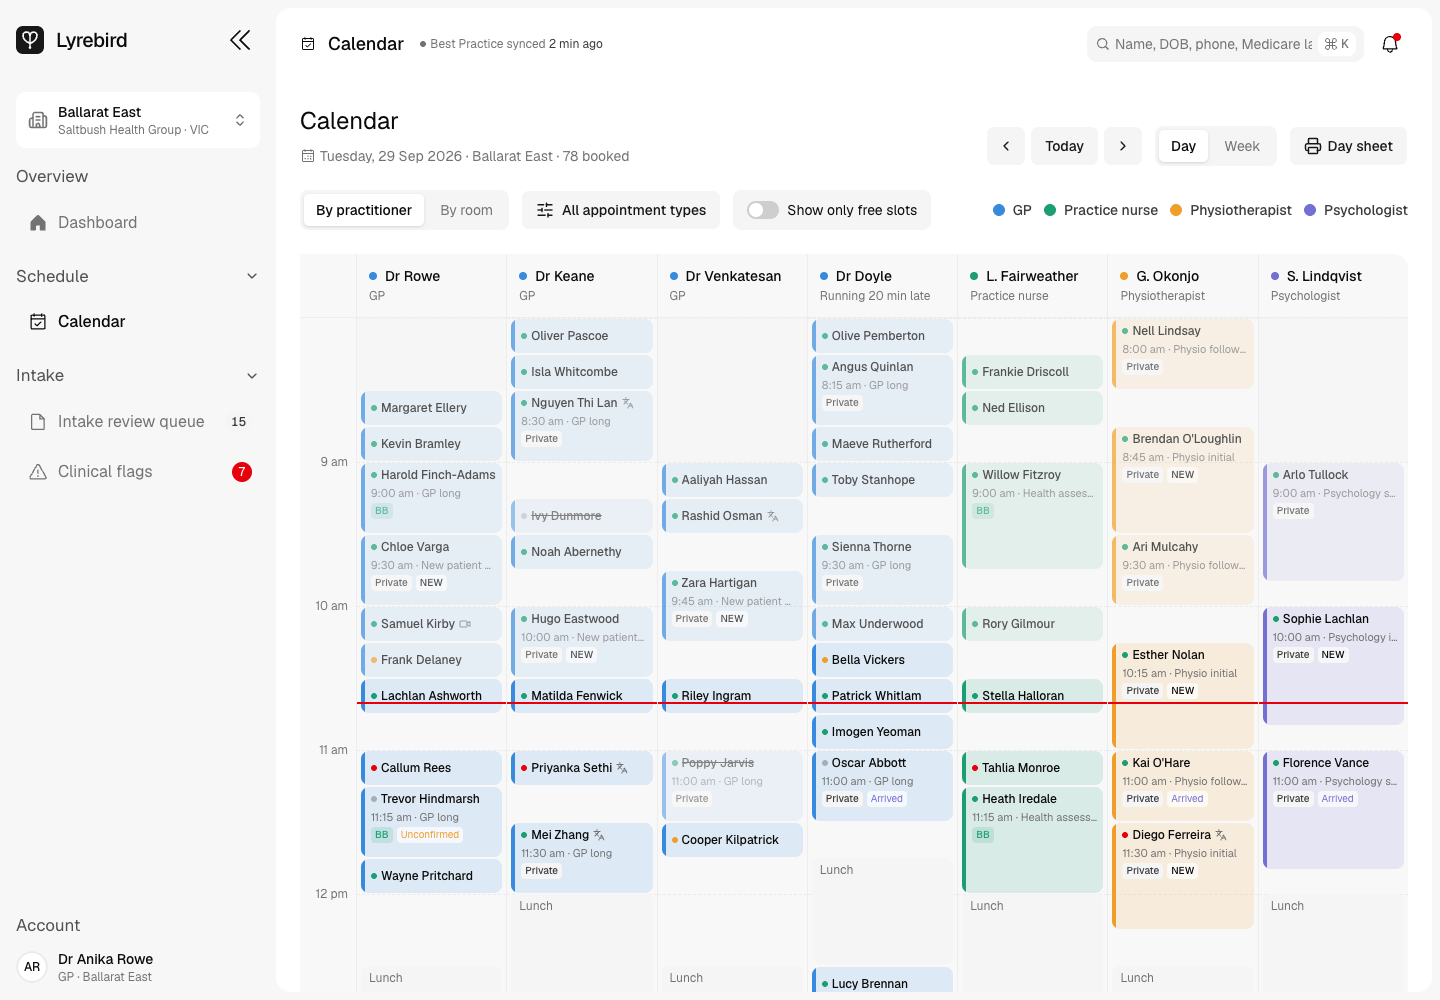This screenshot has width=1440, height=1000.
Task: Click the Intake review queue document icon
Action: (38, 422)
